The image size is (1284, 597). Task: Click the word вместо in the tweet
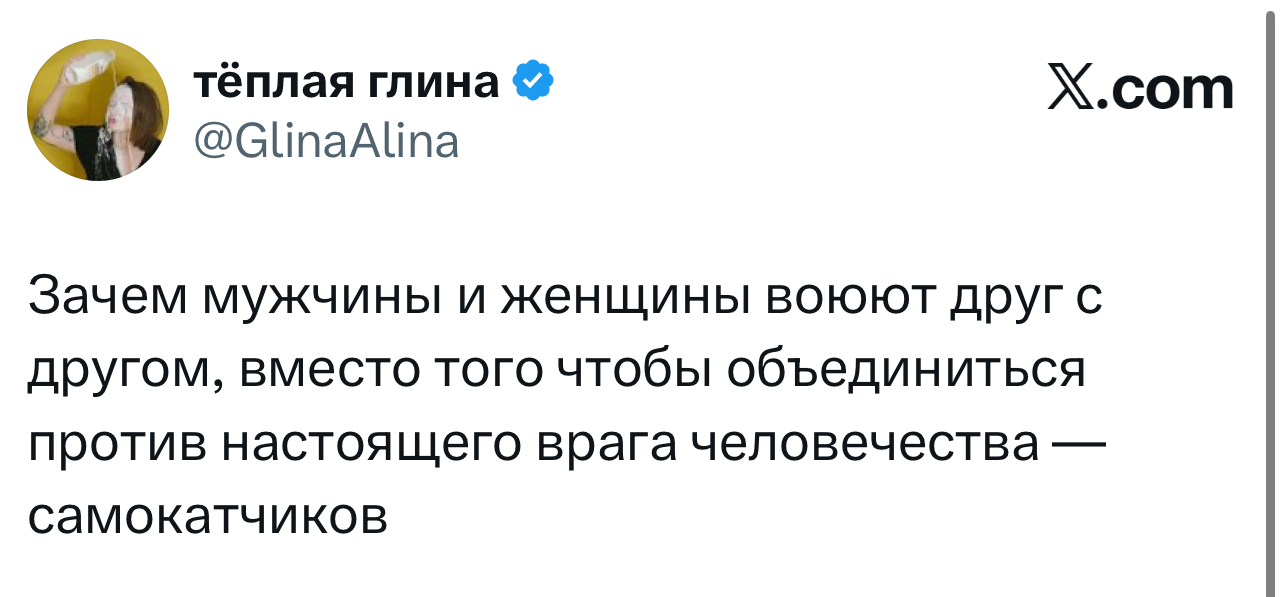coord(324,372)
